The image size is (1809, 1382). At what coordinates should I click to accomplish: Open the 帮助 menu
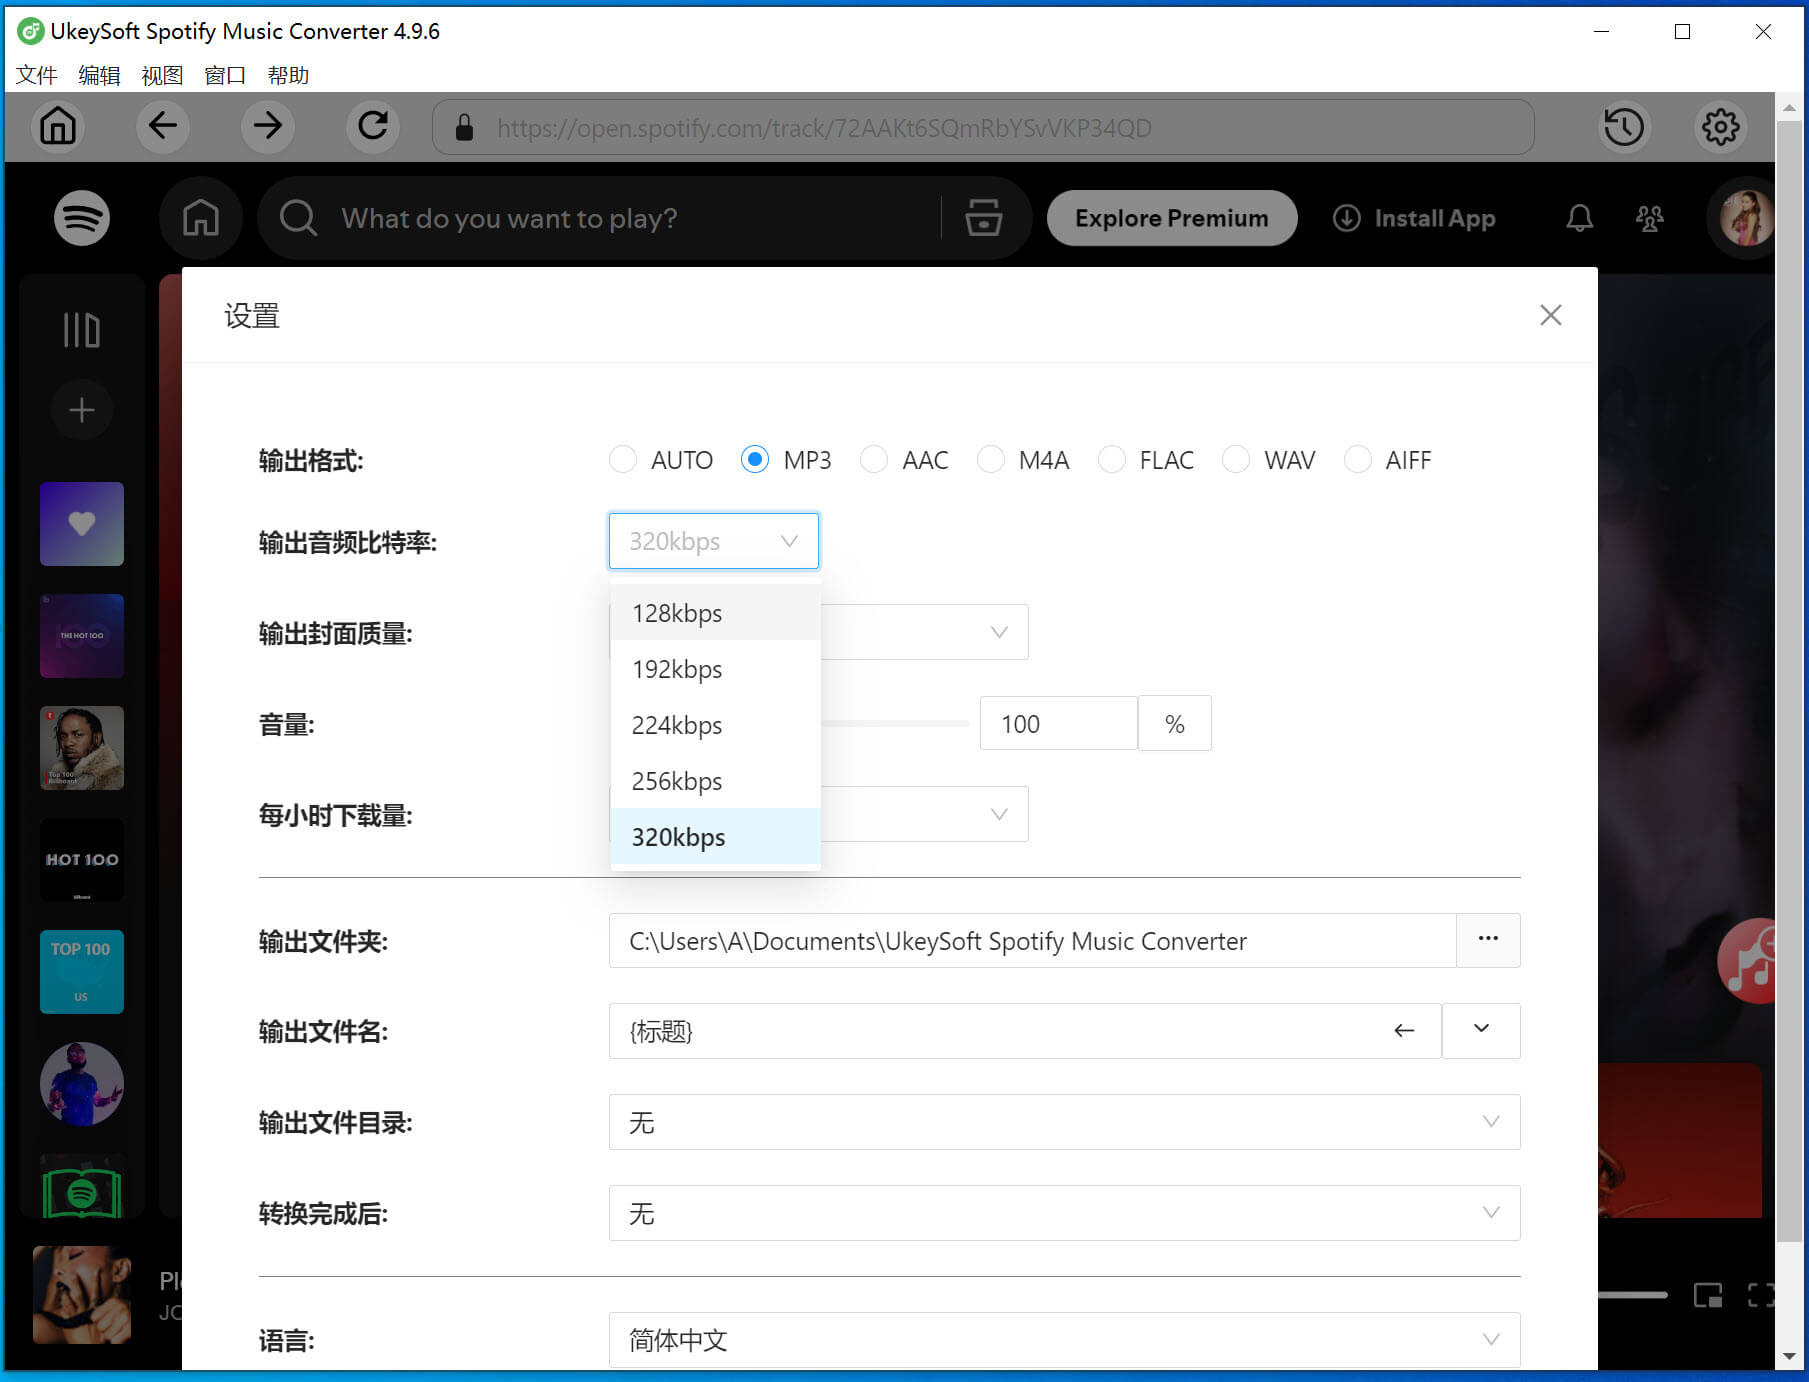(x=288, y=75)
